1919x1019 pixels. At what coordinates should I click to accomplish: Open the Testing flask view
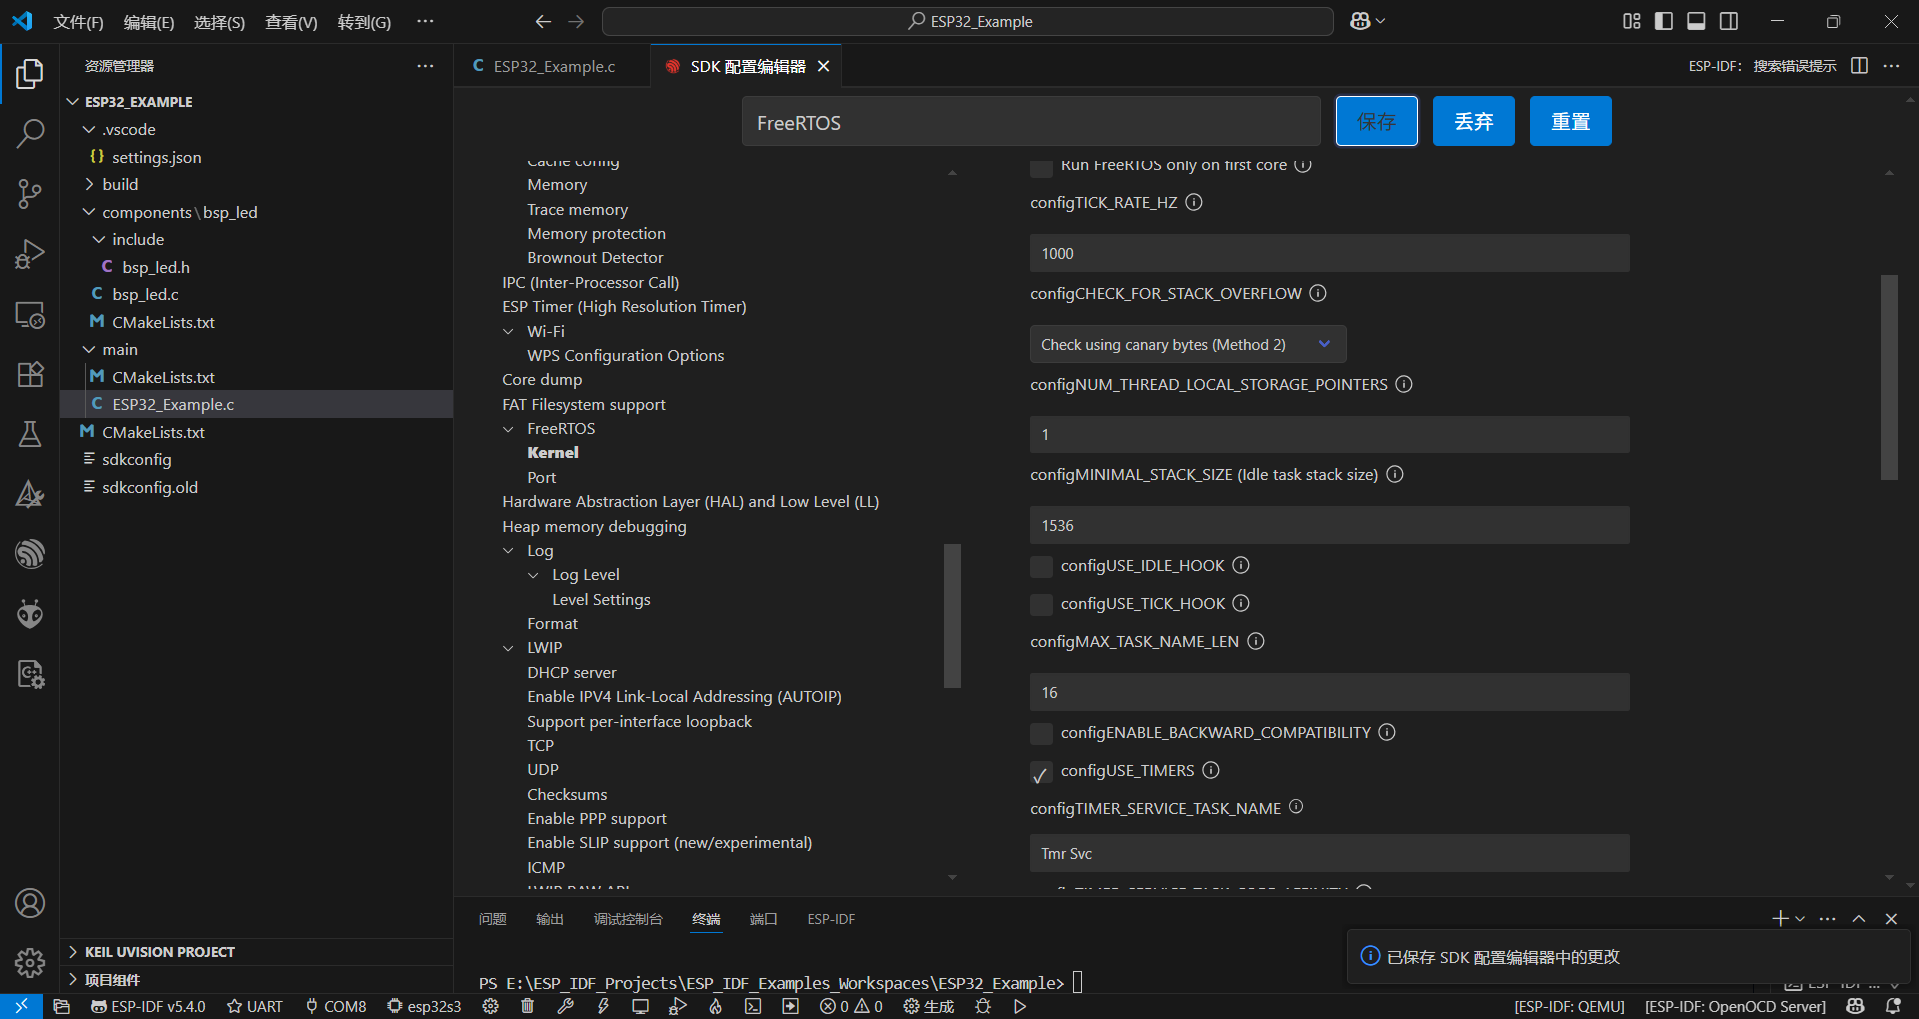(30, 434)
